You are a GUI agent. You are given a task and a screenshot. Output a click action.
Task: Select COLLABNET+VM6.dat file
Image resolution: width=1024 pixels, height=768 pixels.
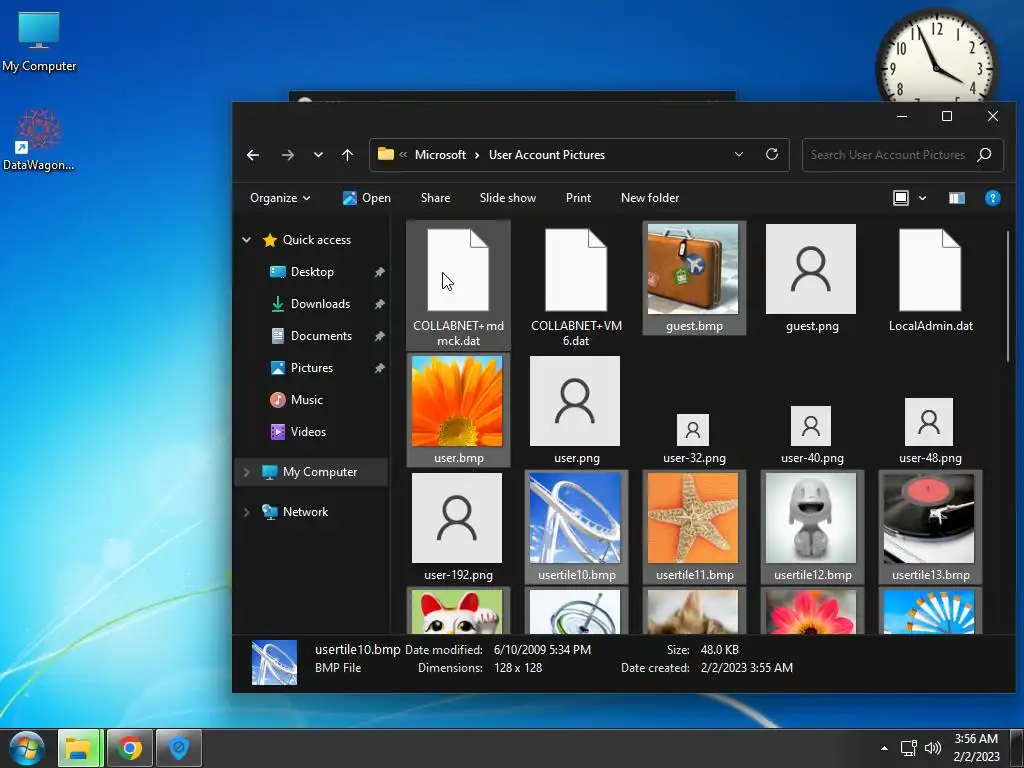(x=576, y=285)
